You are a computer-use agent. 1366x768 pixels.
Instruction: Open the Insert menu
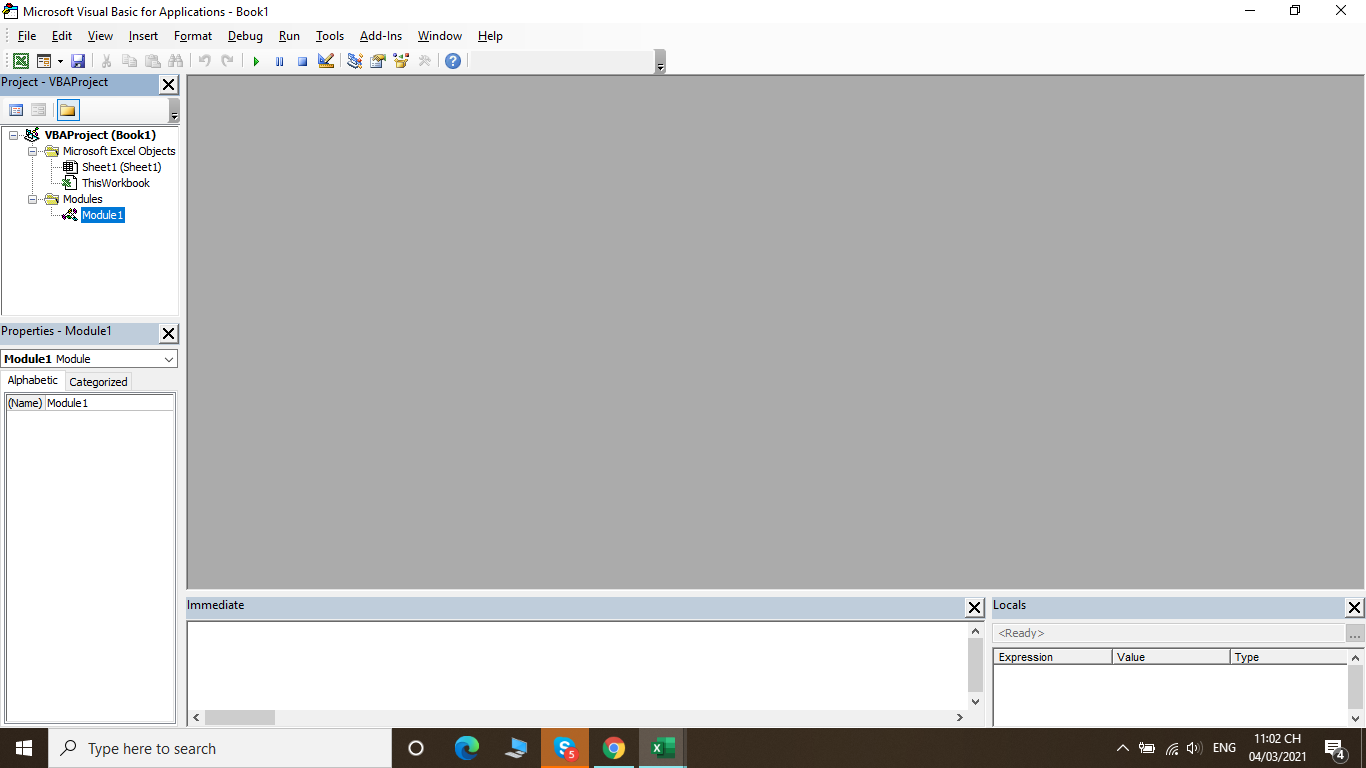pos(143,36)
